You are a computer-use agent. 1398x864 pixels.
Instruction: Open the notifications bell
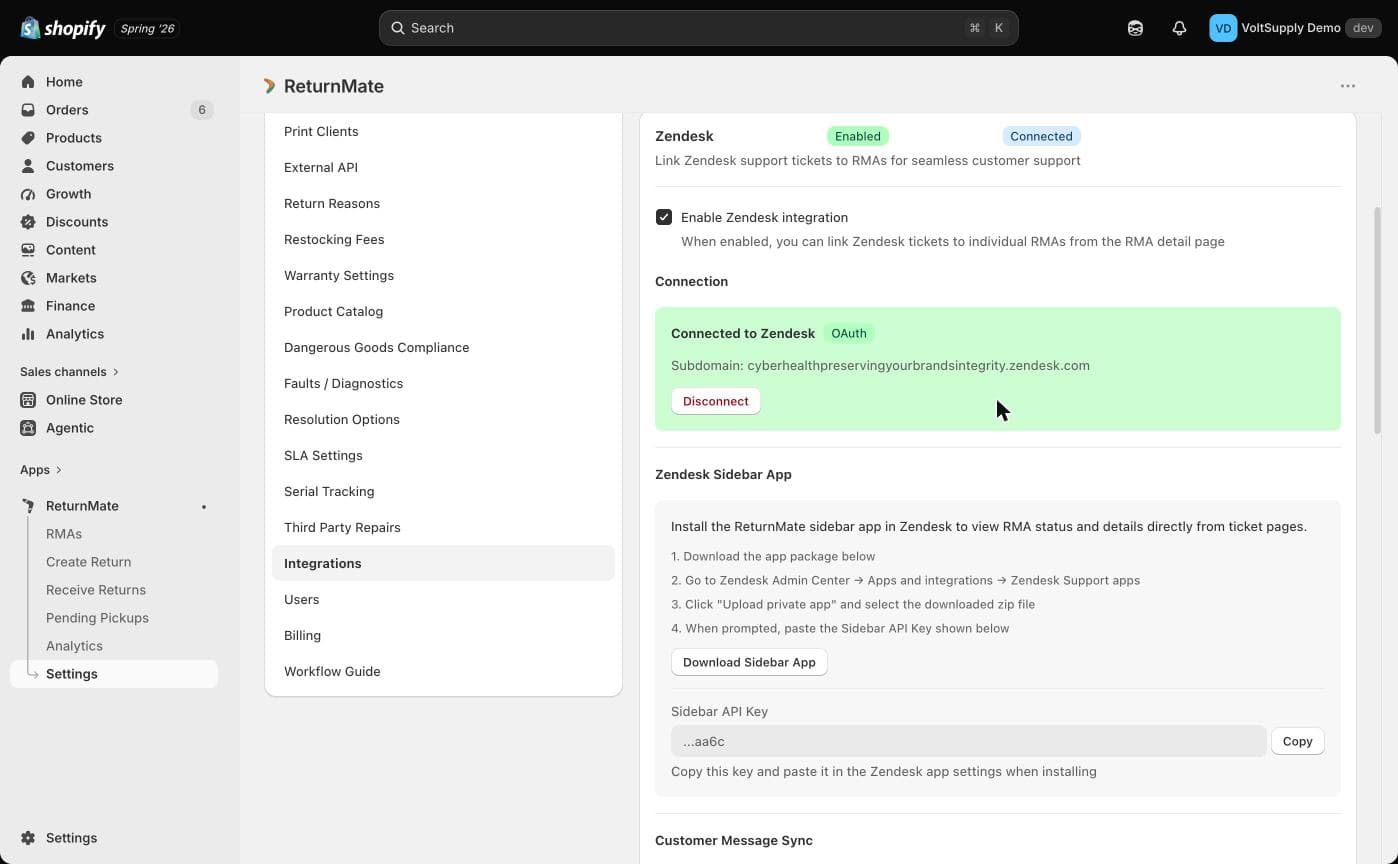pos(1179,28)
